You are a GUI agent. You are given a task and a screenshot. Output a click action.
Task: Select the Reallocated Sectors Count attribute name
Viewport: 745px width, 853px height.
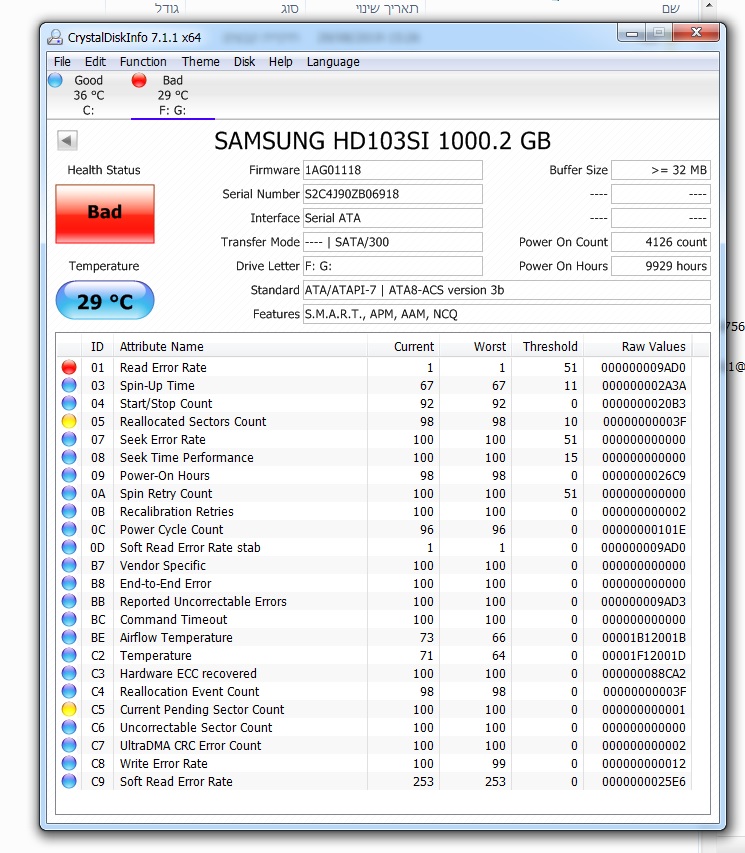[x=193, y=421]
